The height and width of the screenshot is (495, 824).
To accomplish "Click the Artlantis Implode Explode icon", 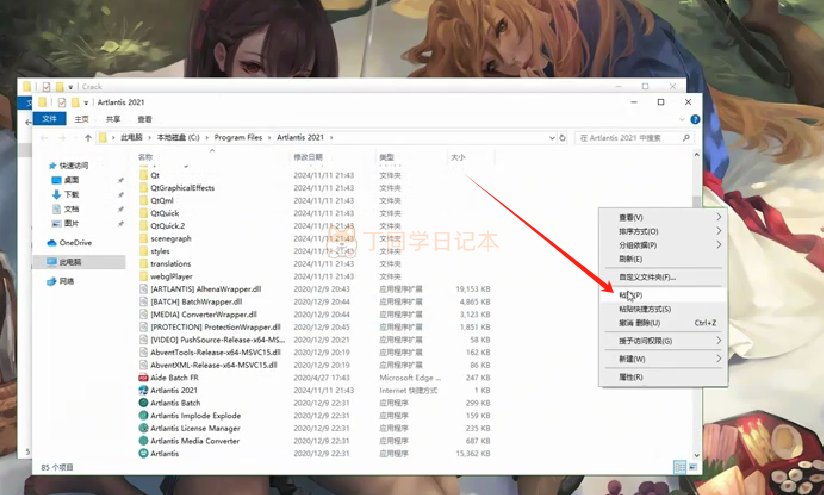I will tap(144, 415).
